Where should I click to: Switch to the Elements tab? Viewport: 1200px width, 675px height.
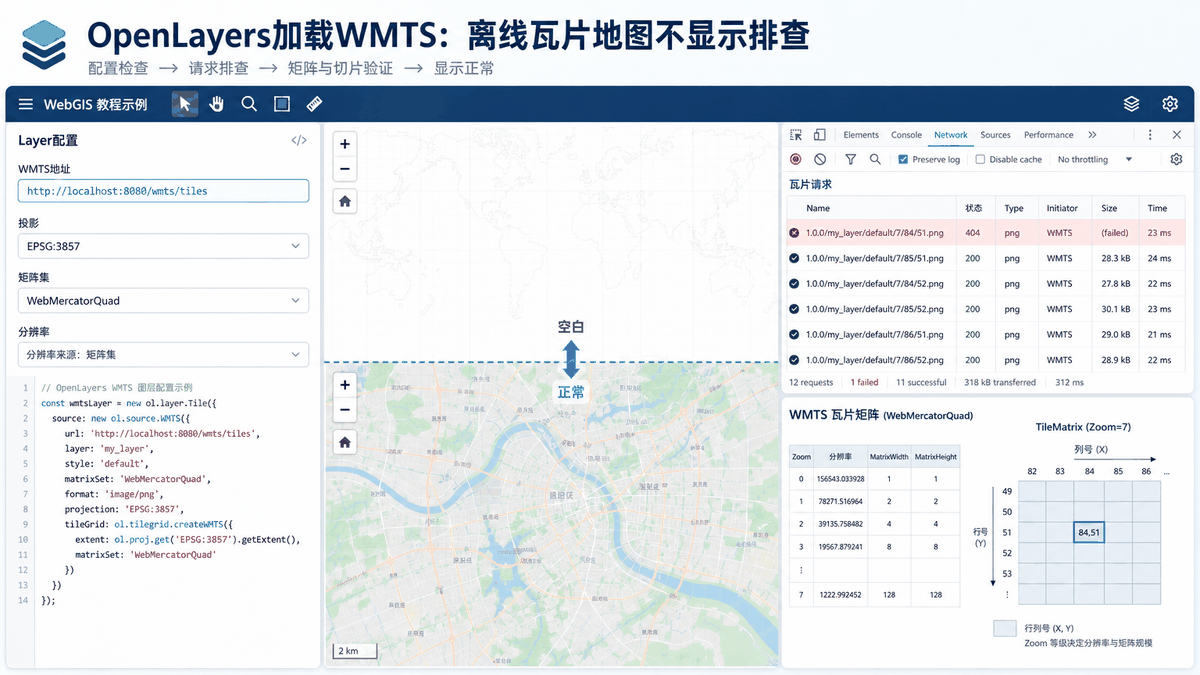[861, 135]
